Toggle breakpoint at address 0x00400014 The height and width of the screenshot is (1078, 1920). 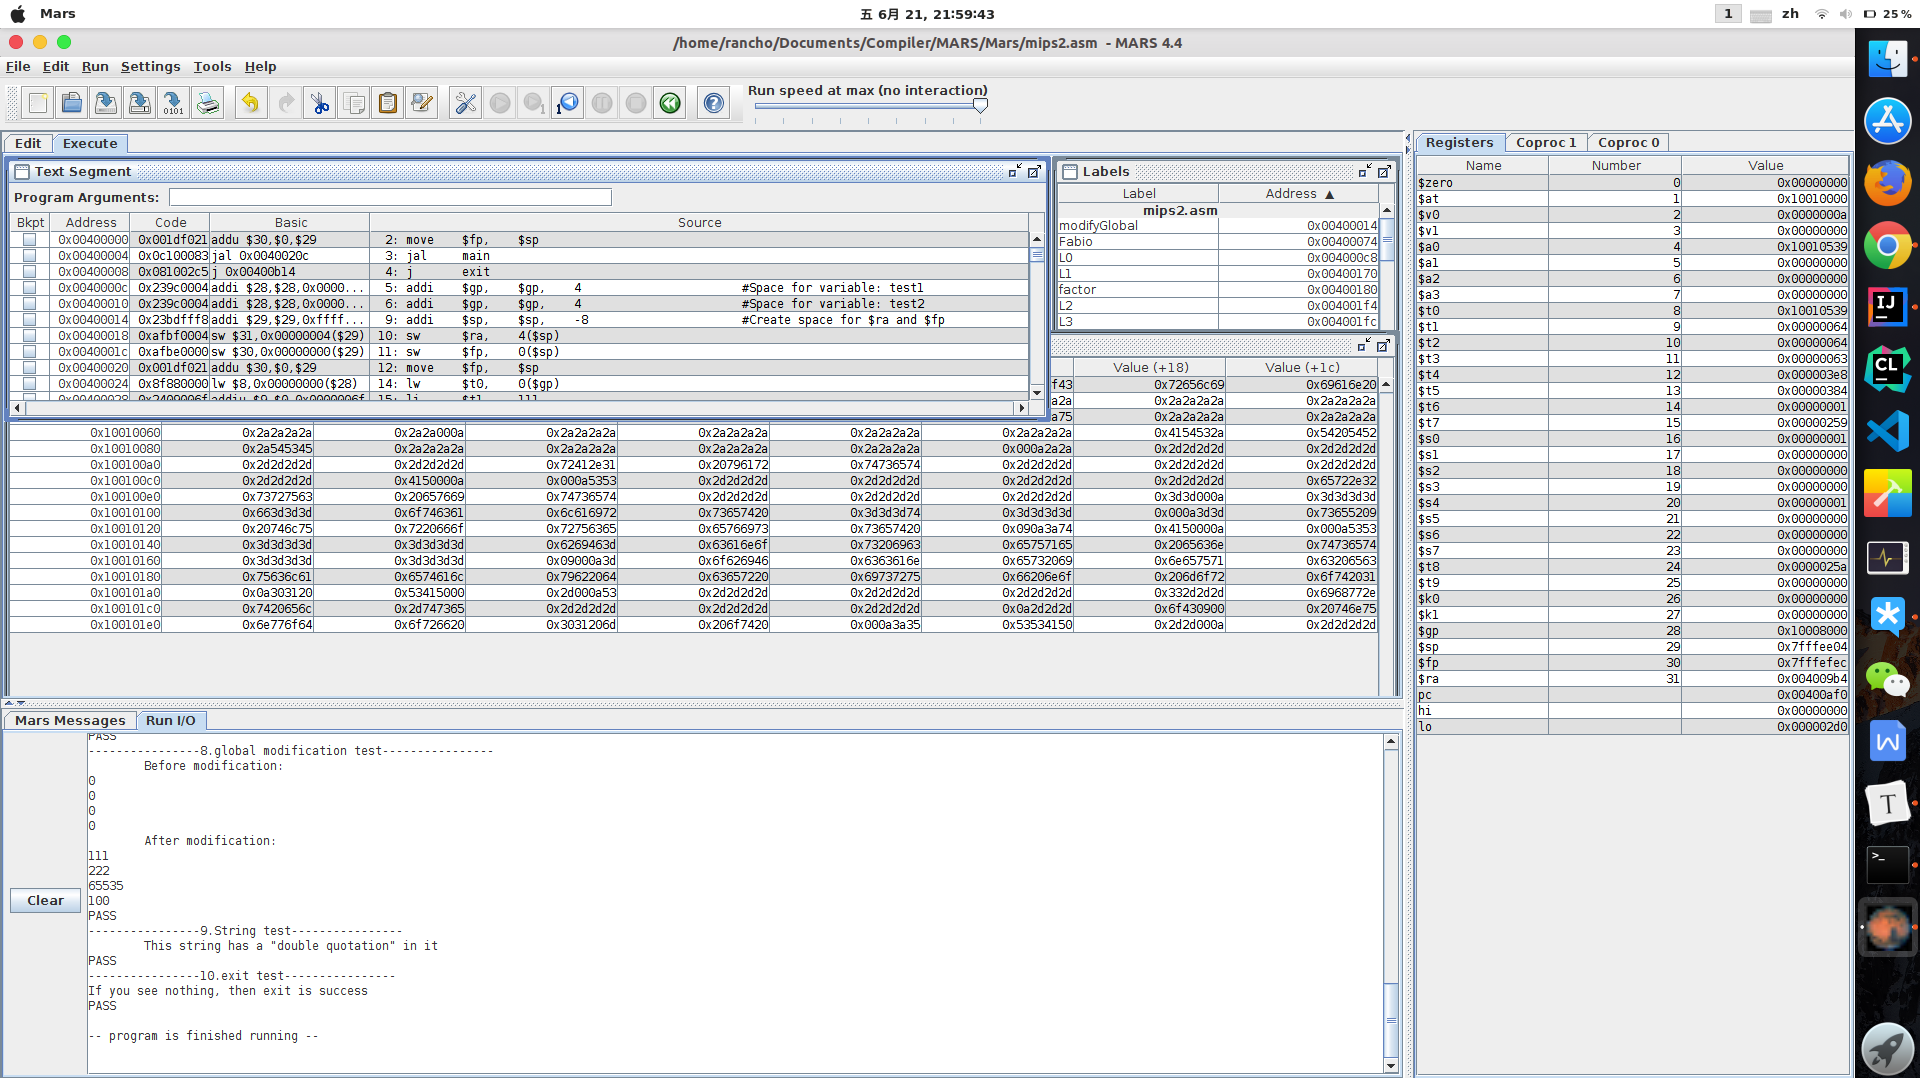pyautogui.click(x=30, y=320)
